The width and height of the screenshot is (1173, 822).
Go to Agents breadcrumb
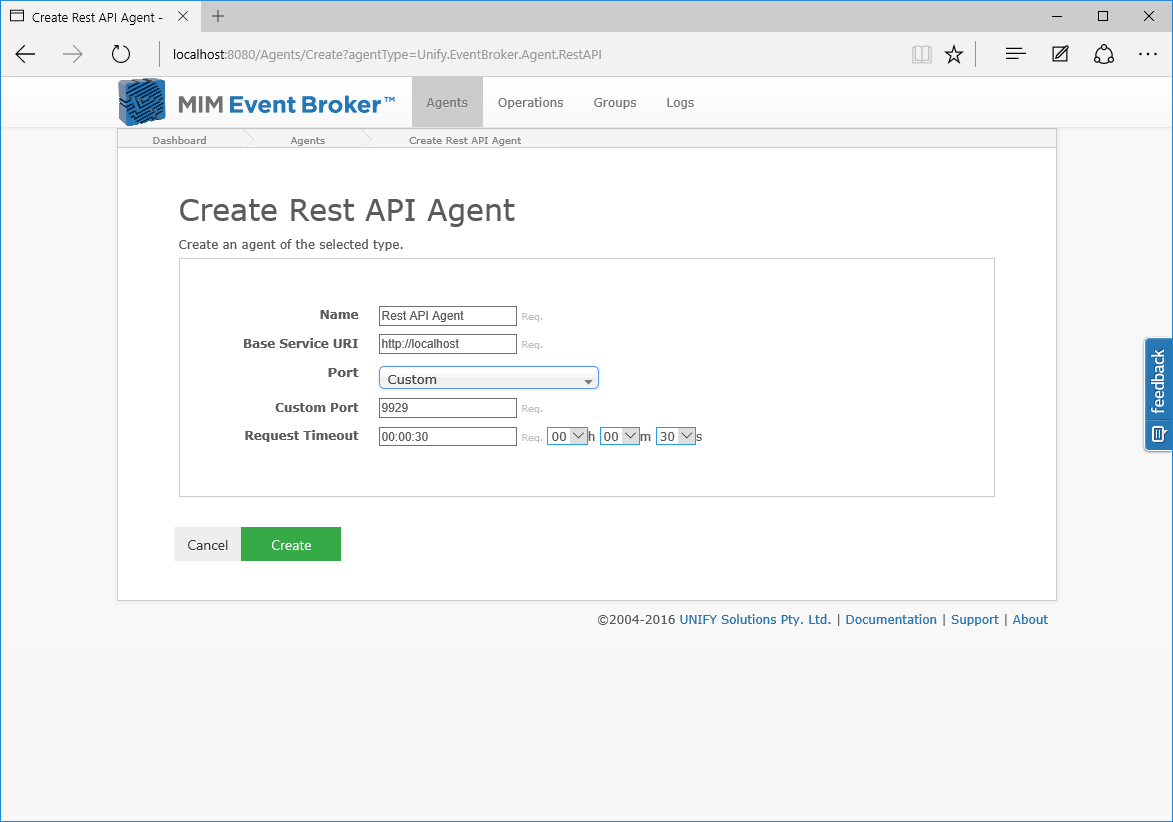(x=307, y=140)
